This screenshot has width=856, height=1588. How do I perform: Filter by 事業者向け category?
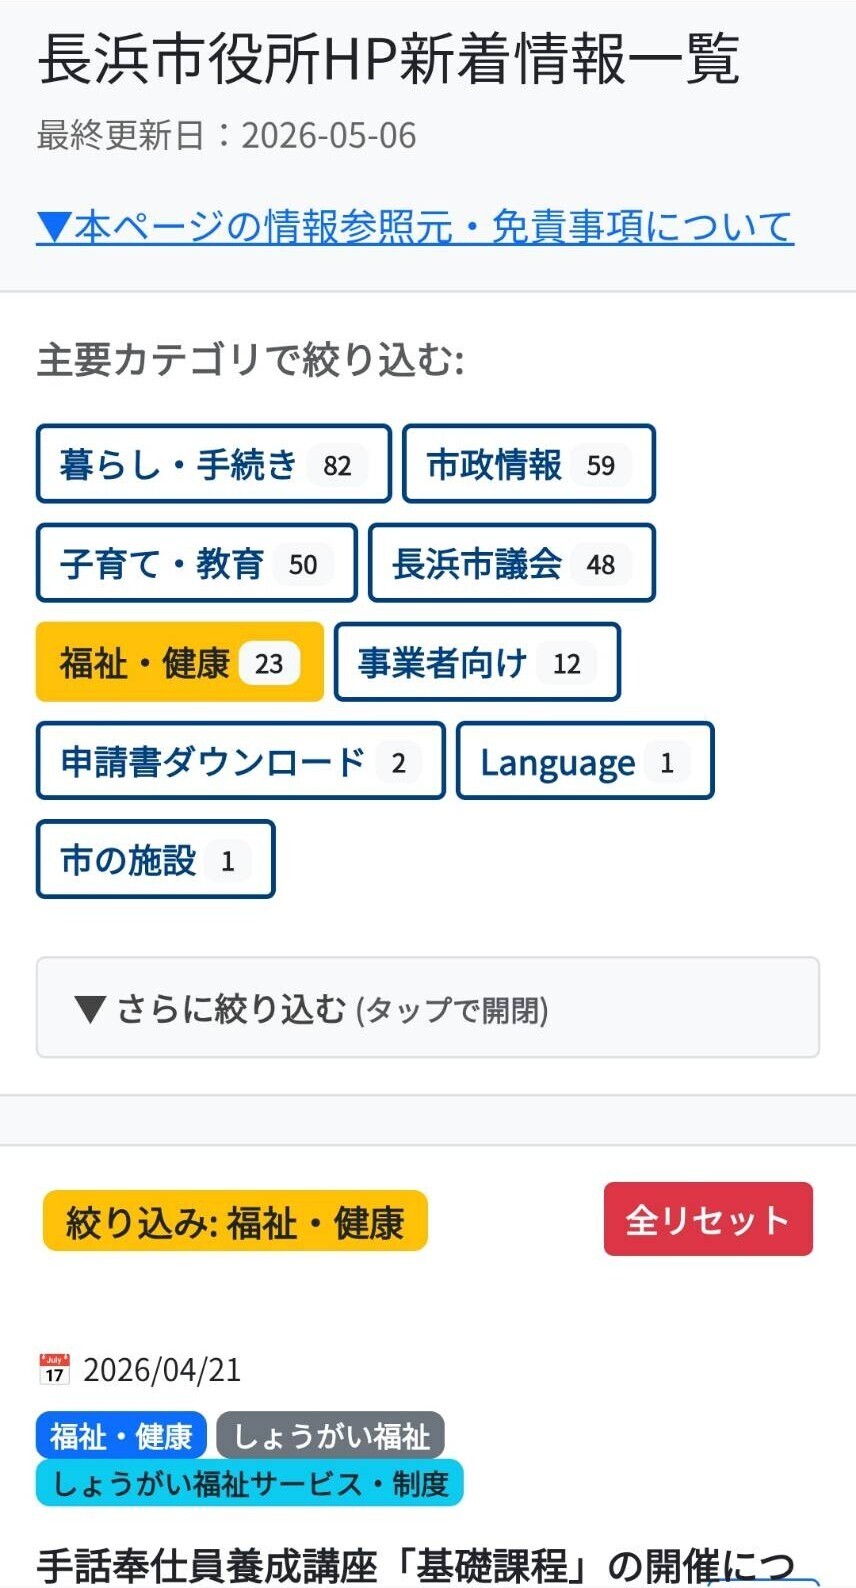pyautogui.click(x=477, y=662)
